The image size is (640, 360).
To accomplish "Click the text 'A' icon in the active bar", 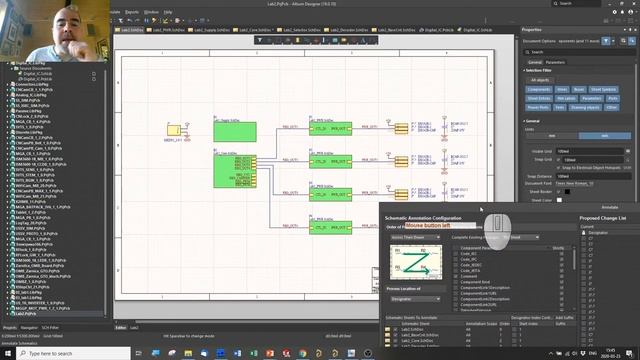I will point(363,40).
